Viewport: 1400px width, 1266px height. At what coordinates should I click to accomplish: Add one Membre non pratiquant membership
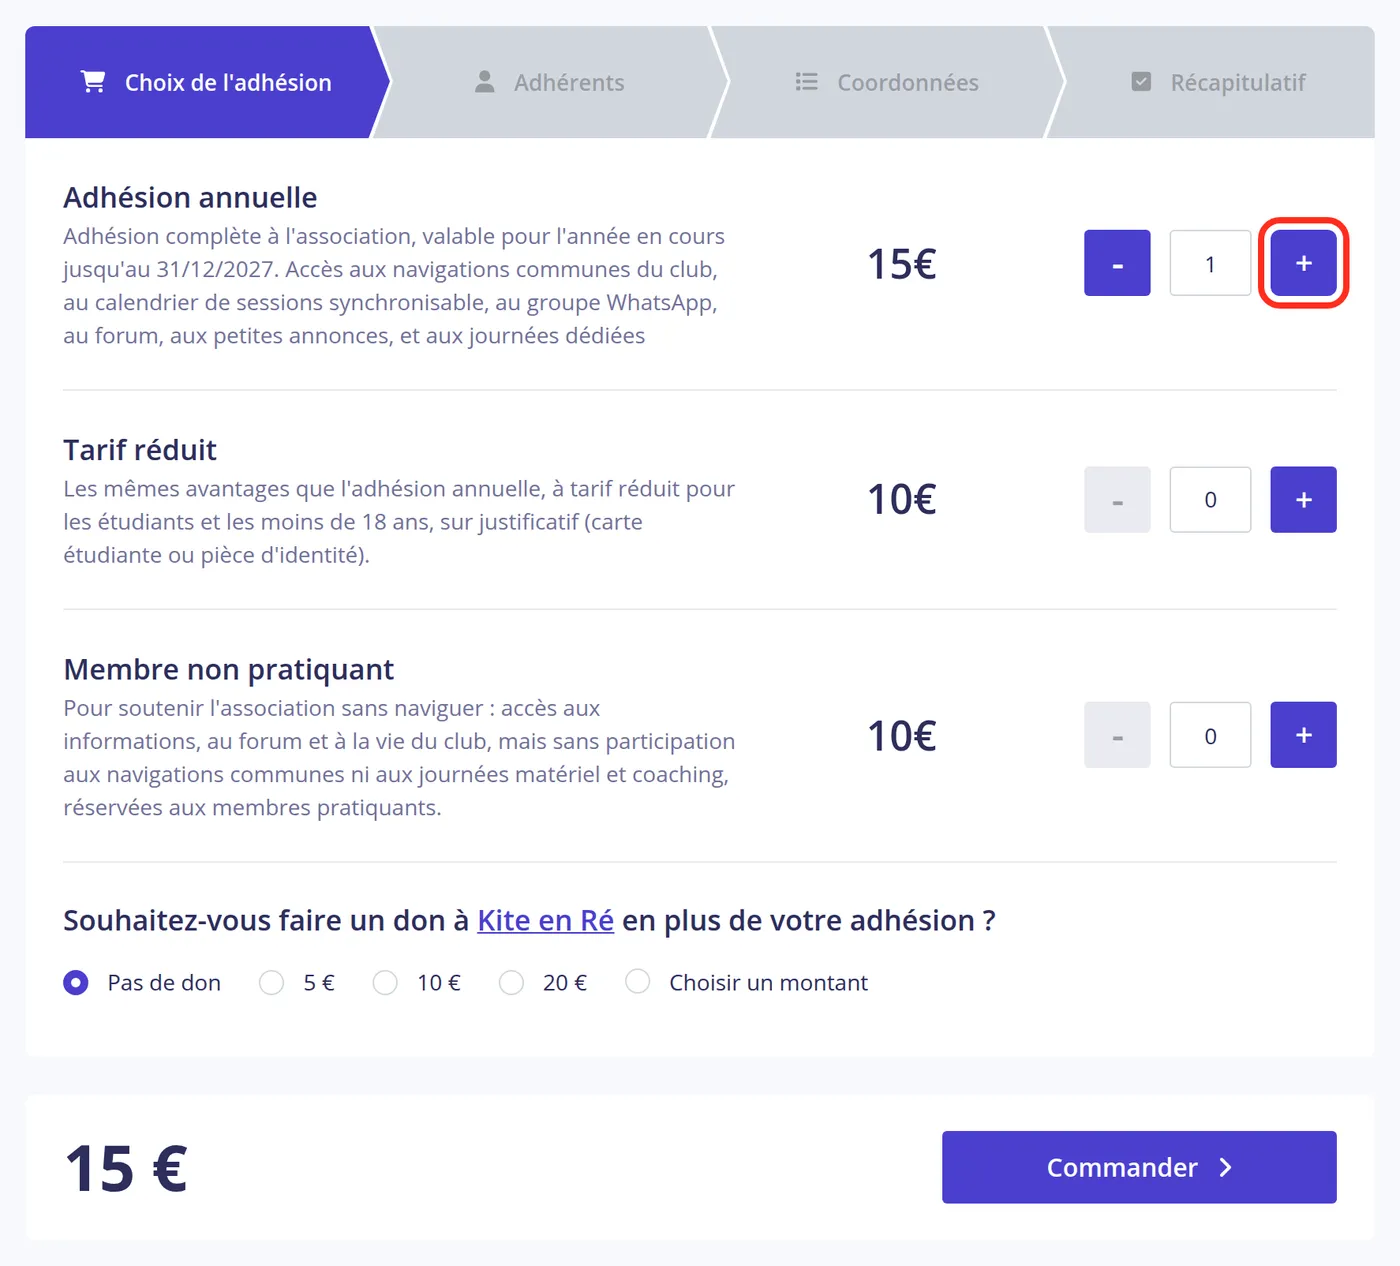point(1303,735)
